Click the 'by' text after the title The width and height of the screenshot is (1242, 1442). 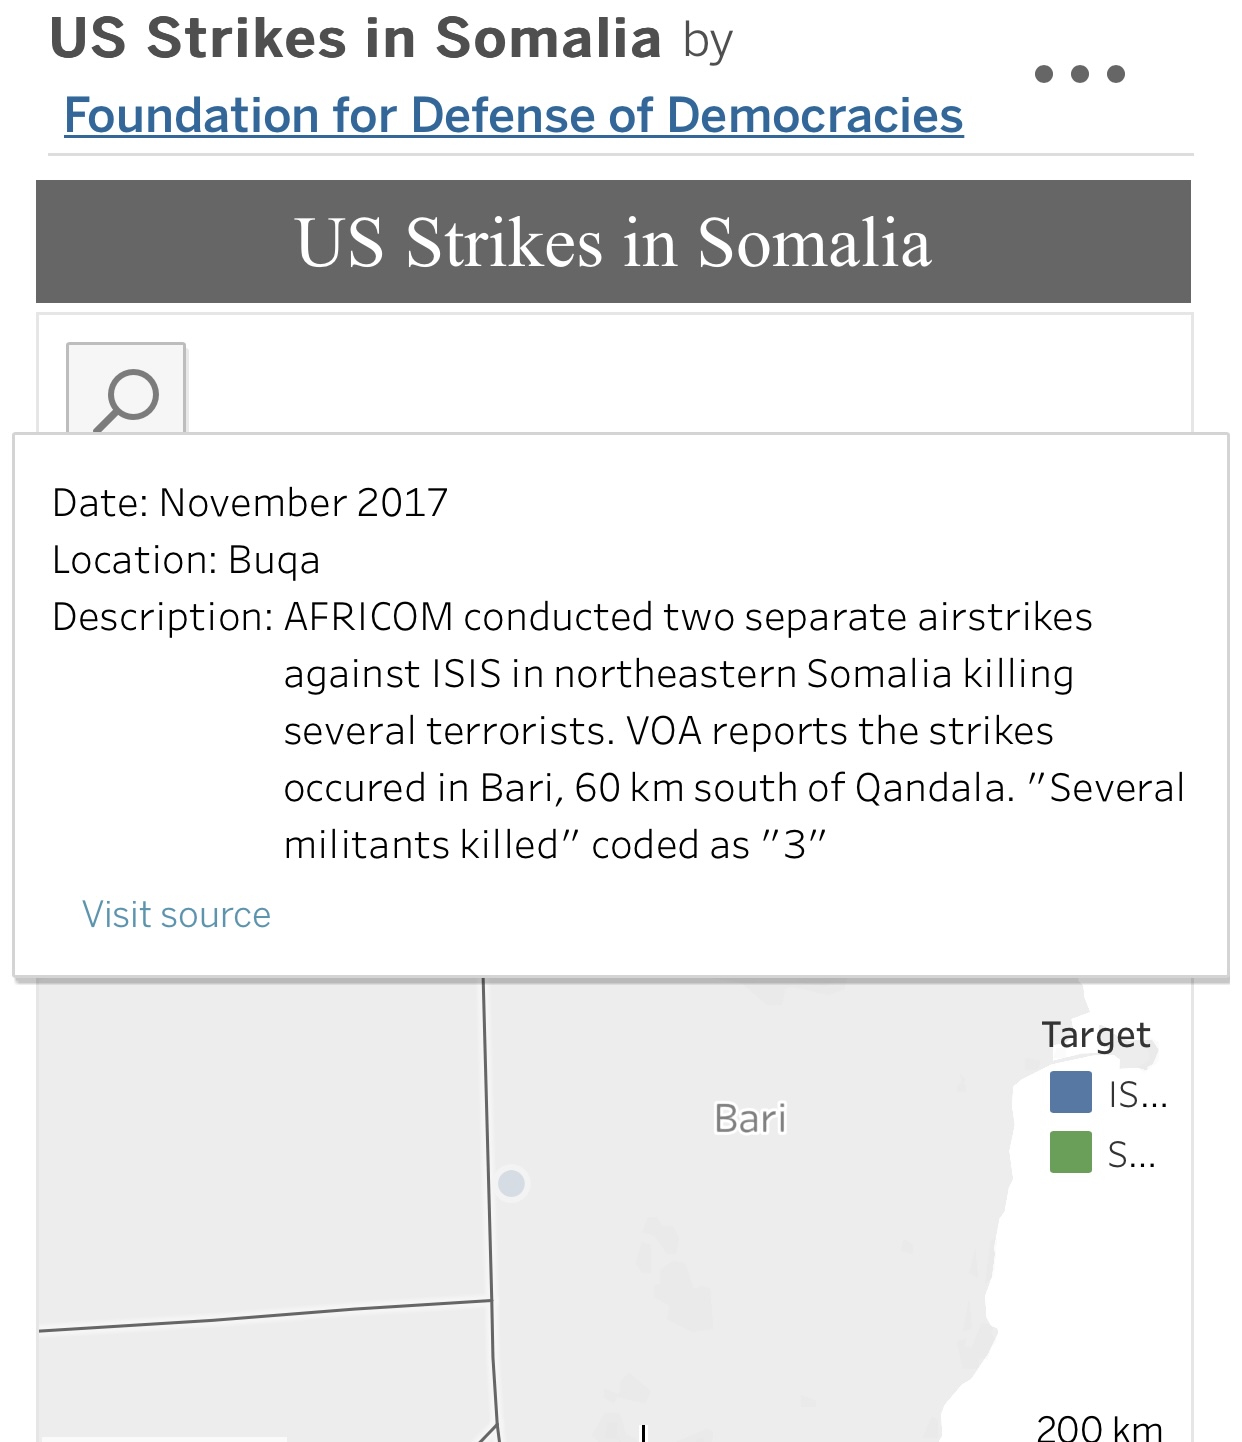point(708,42)
